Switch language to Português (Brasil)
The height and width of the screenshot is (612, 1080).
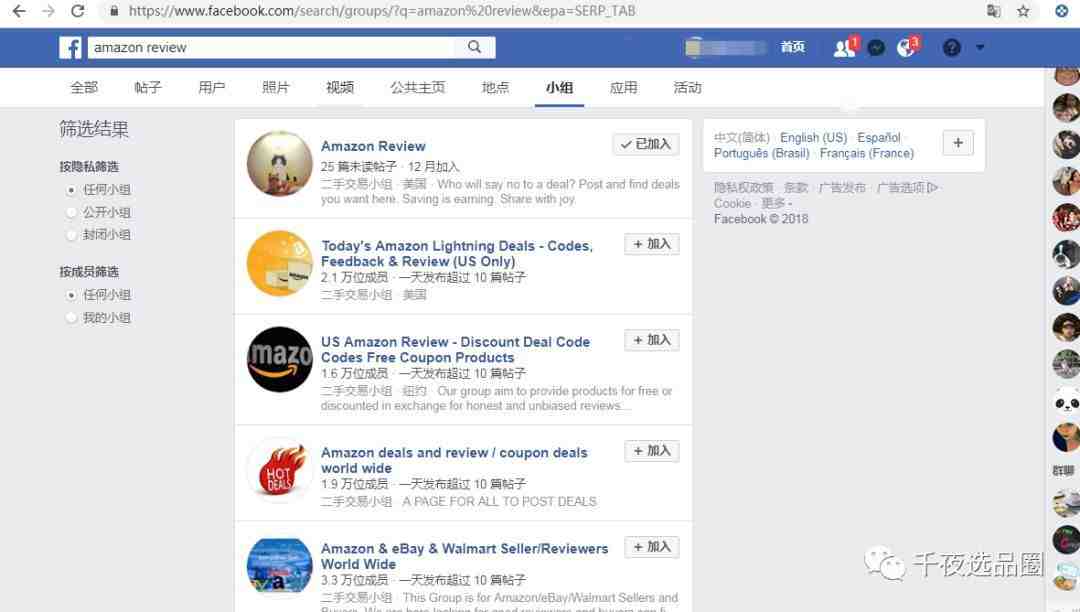(x=761, y=153)
